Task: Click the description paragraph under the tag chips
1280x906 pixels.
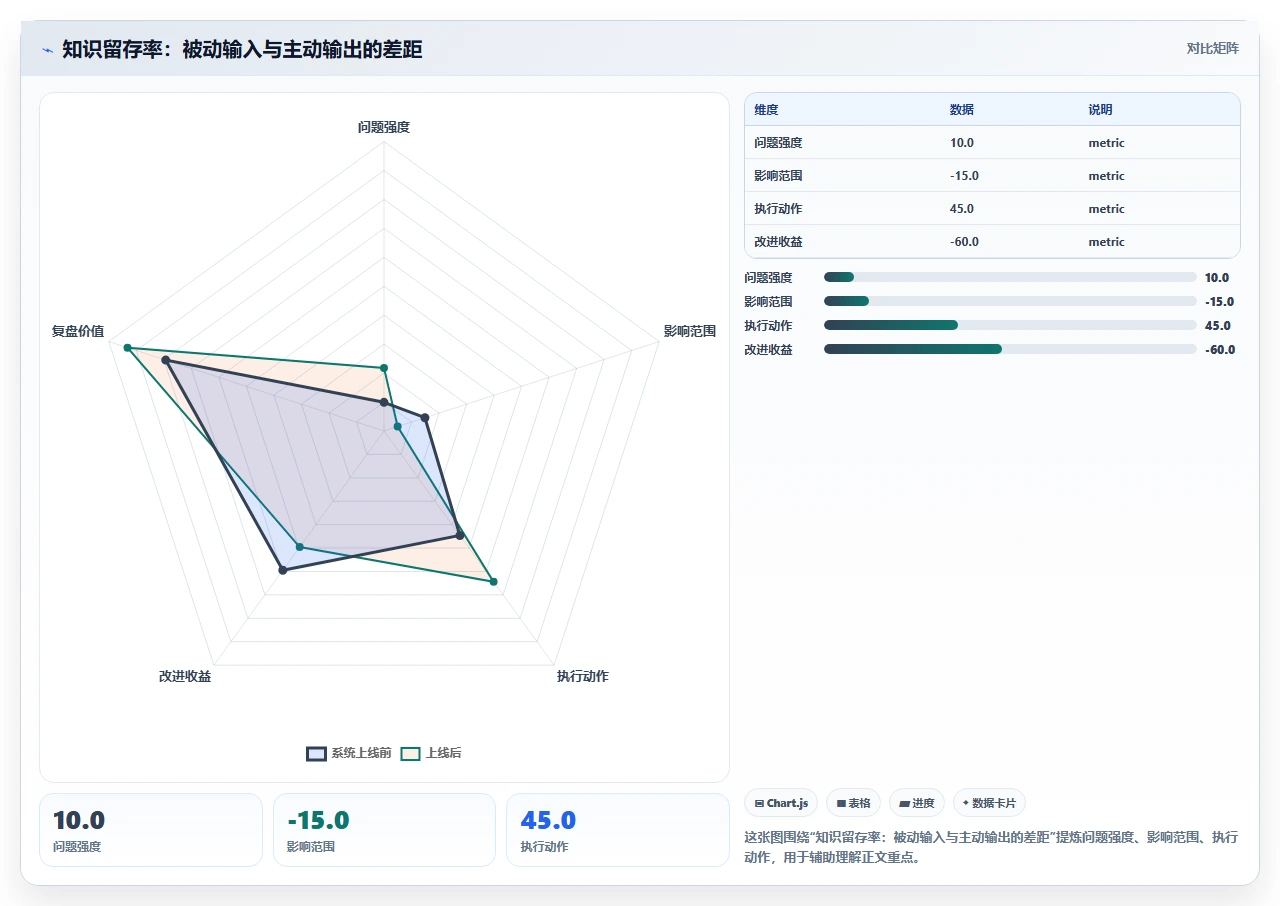Action: [x=991, y=847]
